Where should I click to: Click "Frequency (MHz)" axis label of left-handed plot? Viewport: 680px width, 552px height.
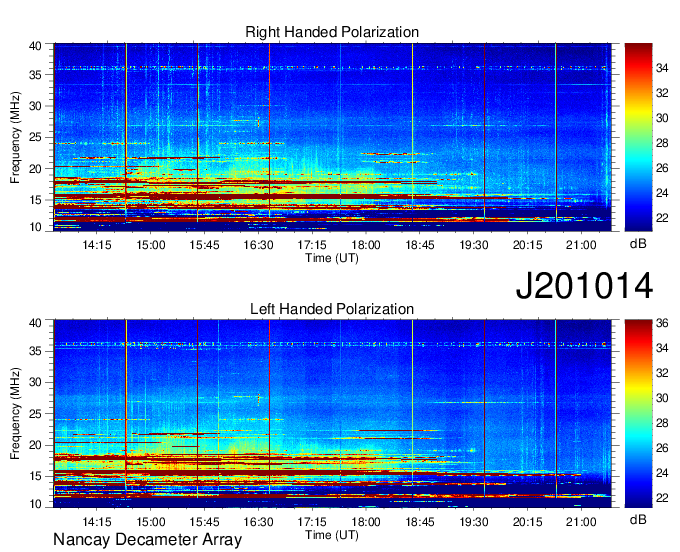pos(15,414)
